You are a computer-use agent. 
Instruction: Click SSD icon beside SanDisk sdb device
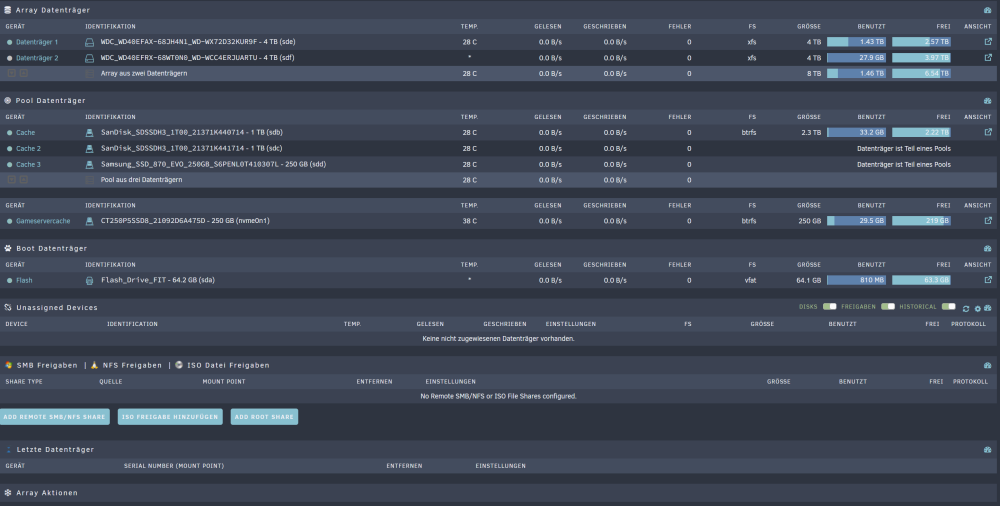[89, 133]
